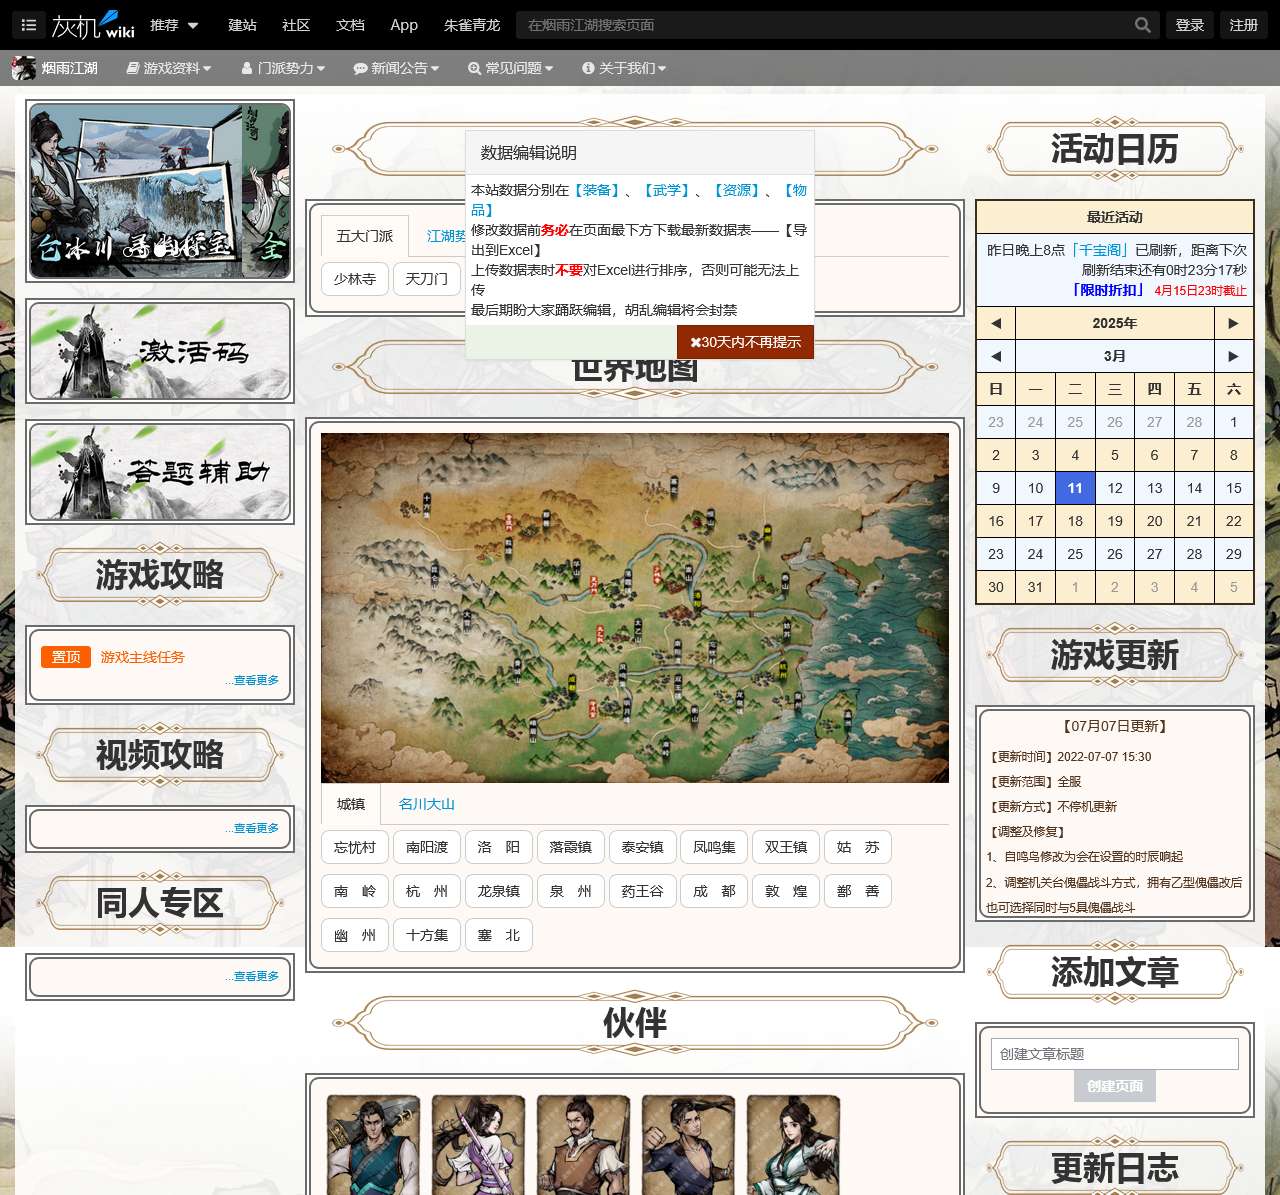Select the 五大门派 tab
This screenshot has height=1195, width=1280.
tap(364, 236)
